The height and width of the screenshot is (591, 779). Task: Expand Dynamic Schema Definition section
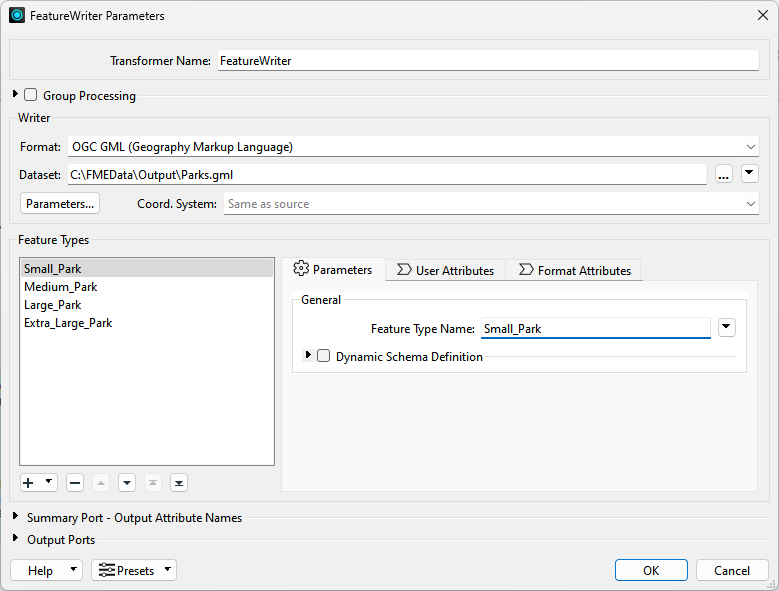[x=308, y=355]
